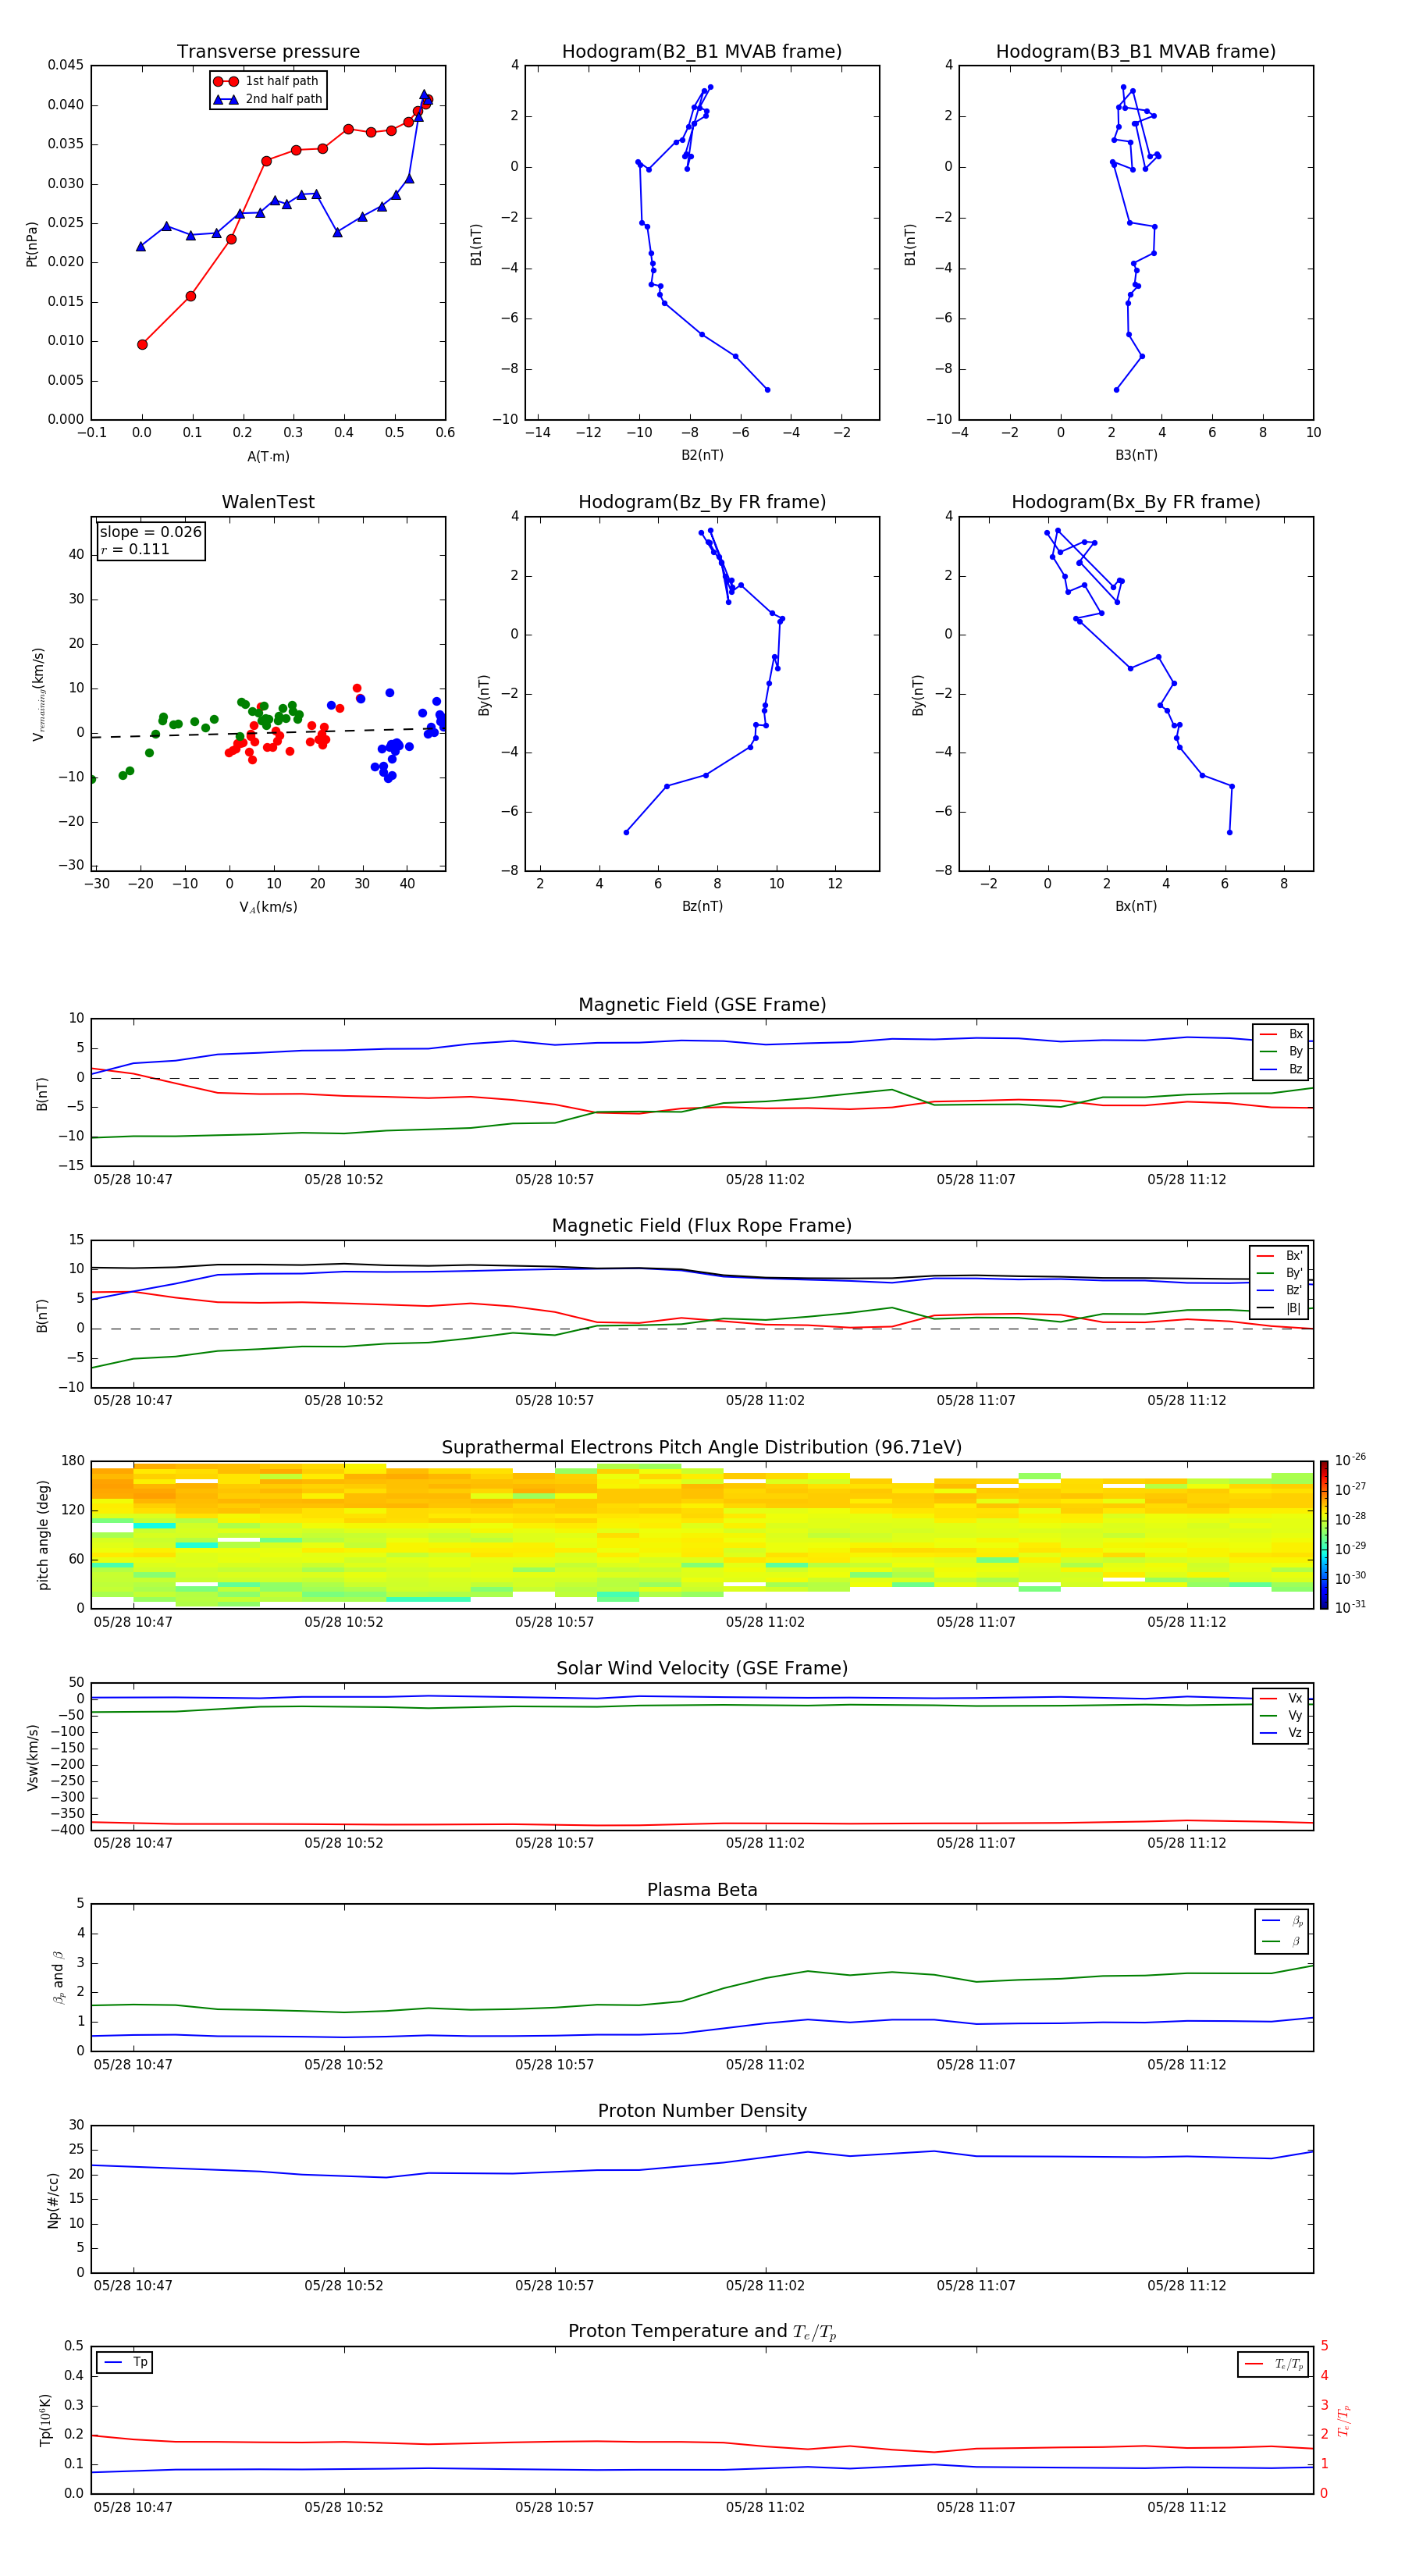Click "05/28 10:57" tick under GSE Magnetic Field panel

coord(555,1179)
